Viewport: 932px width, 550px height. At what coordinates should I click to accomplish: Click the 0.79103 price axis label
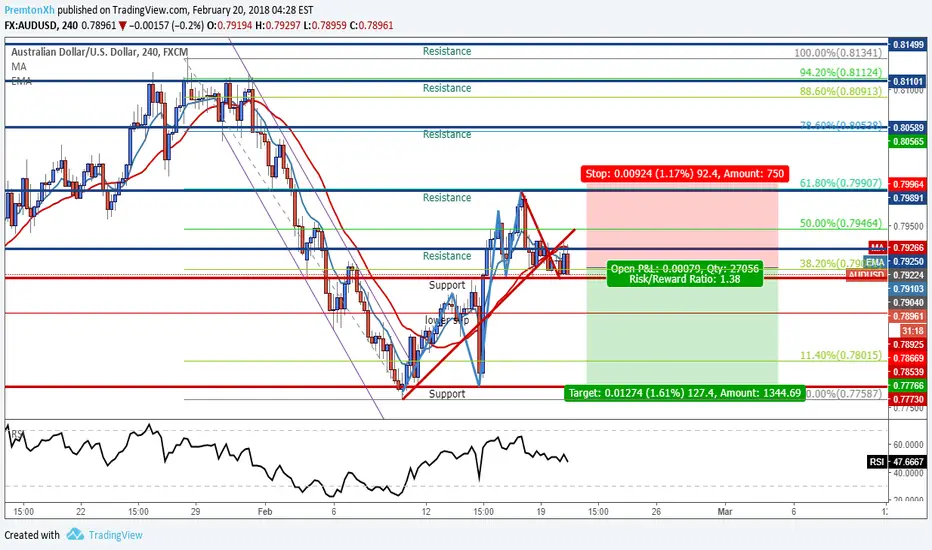pyautogui.click(x=908, y=289)
